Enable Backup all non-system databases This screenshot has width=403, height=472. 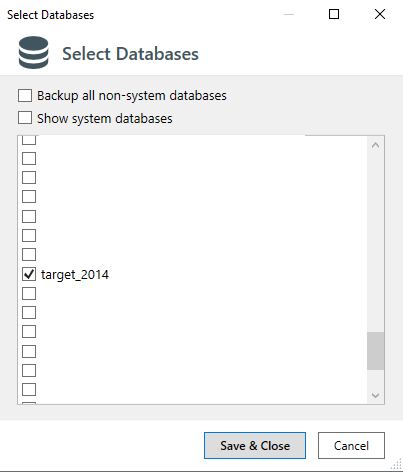(x=25, y=95)
